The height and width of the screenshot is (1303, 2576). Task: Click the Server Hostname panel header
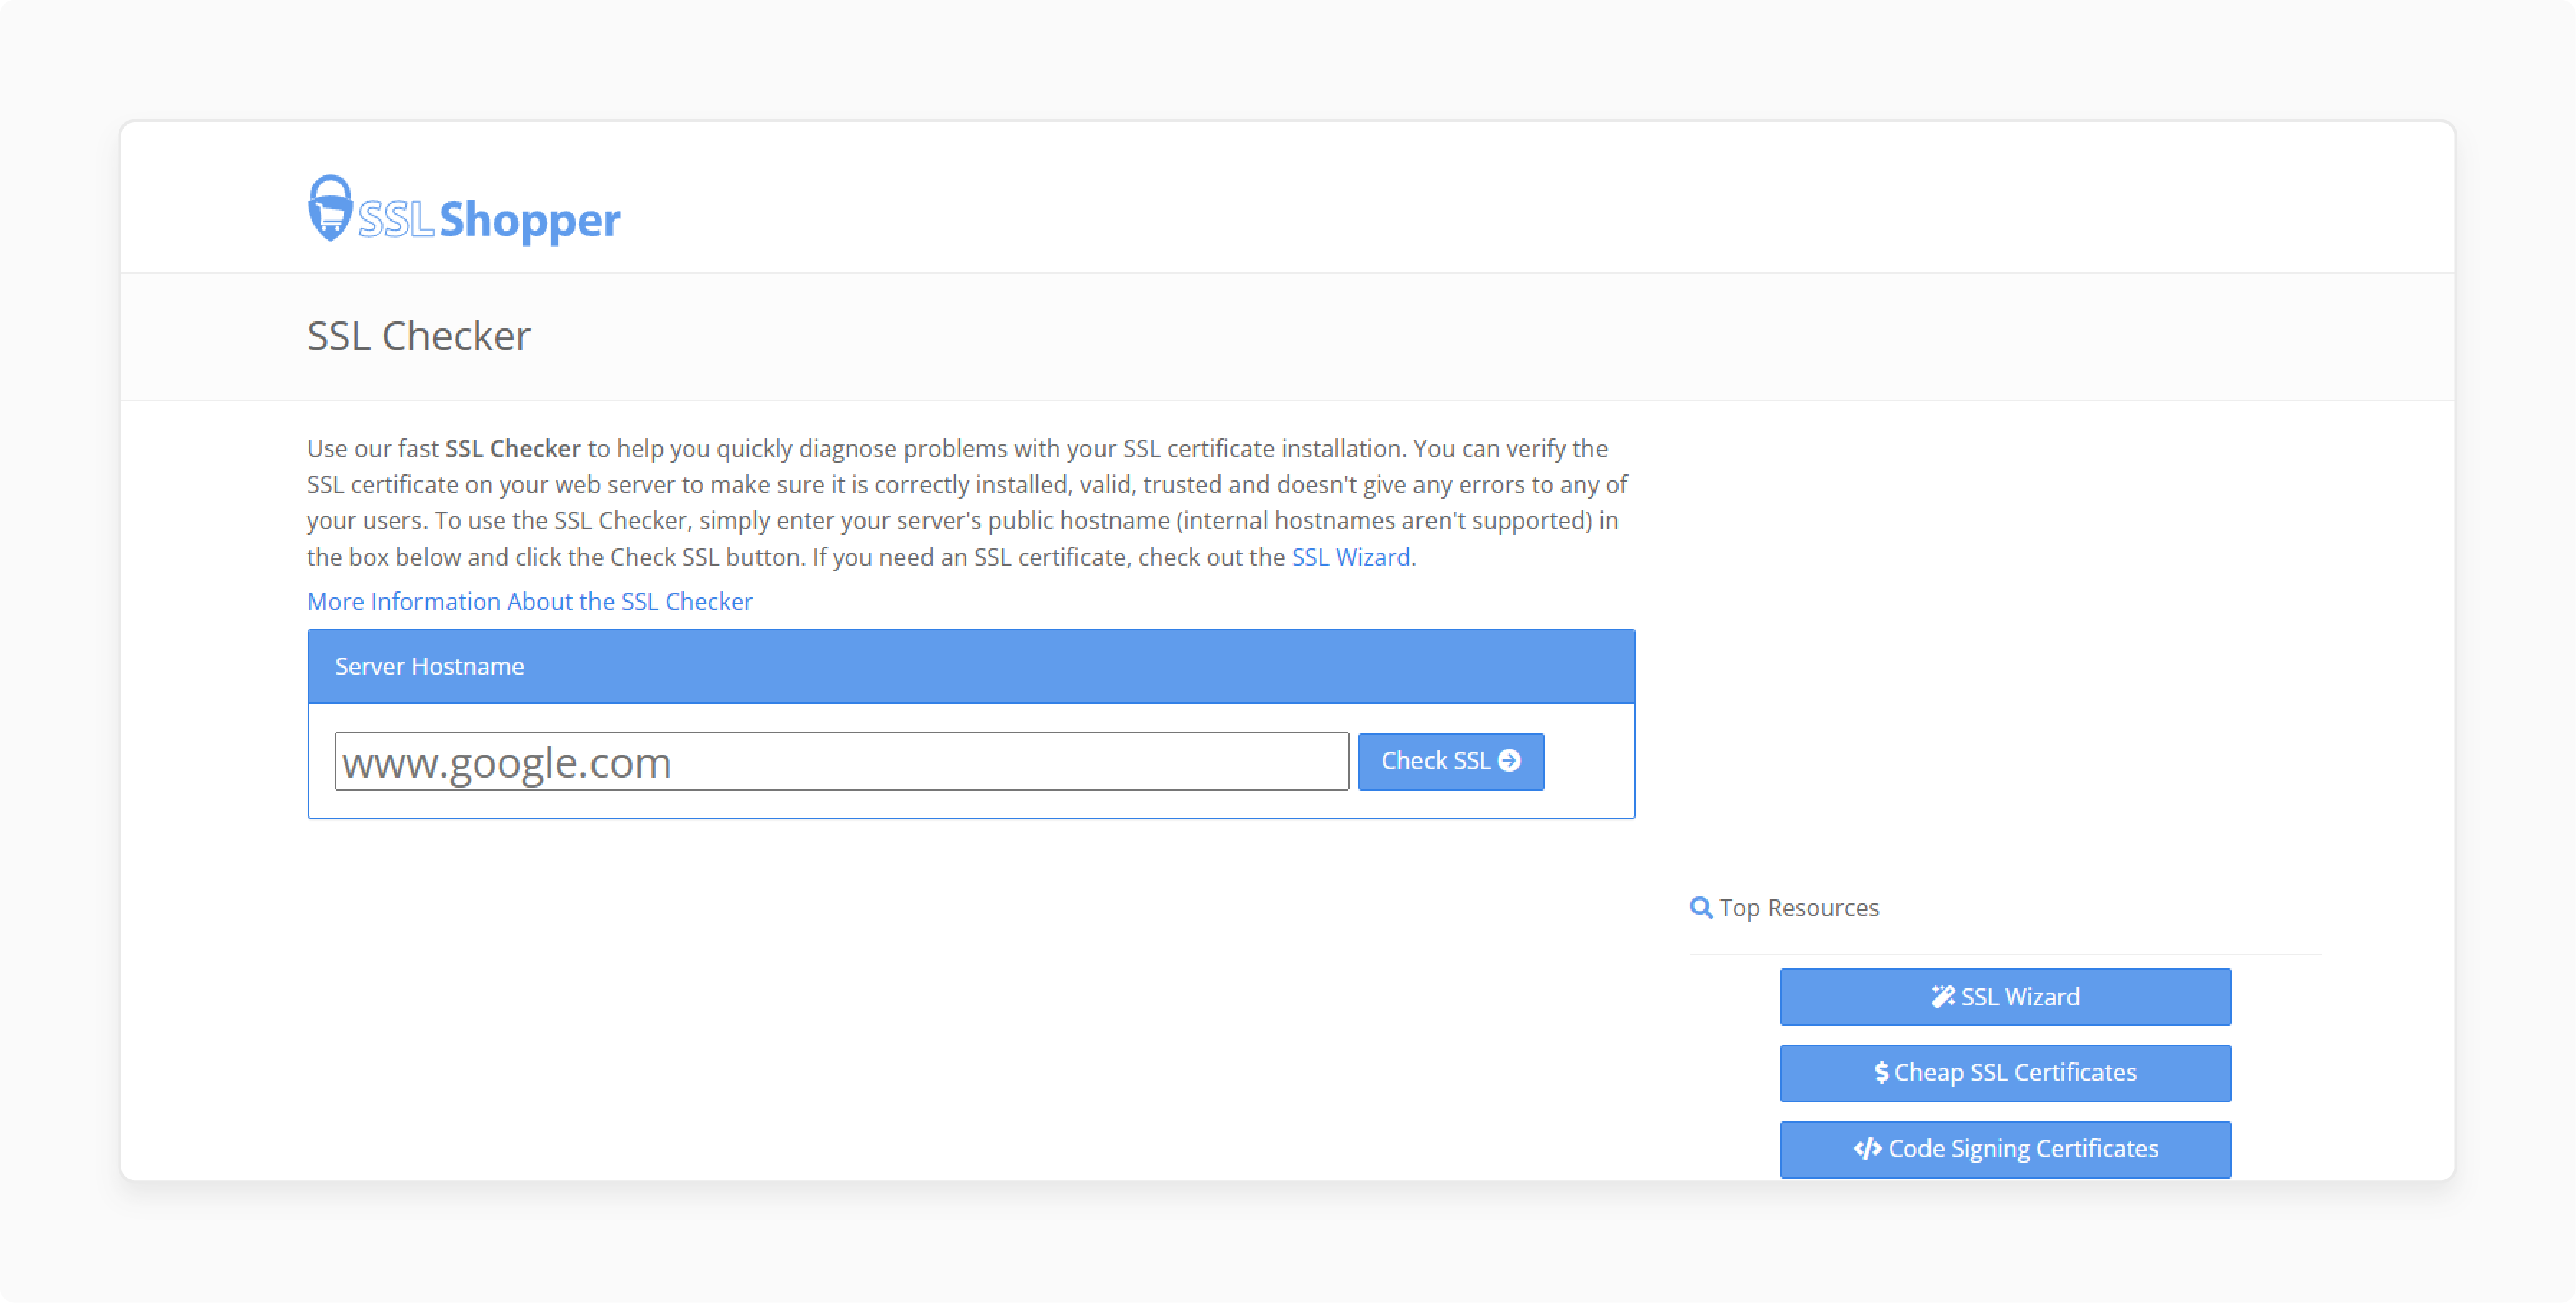pos(971,666)
